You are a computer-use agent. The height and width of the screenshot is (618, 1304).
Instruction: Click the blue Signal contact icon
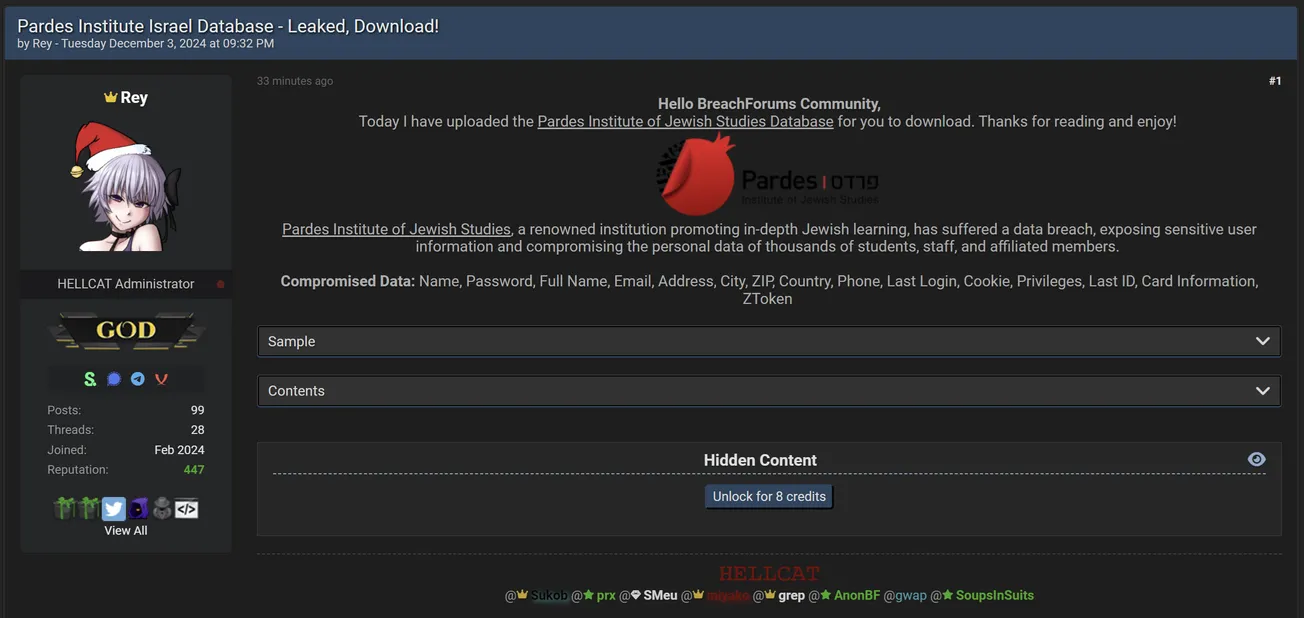pyautogui.click(x=114, y=379)
